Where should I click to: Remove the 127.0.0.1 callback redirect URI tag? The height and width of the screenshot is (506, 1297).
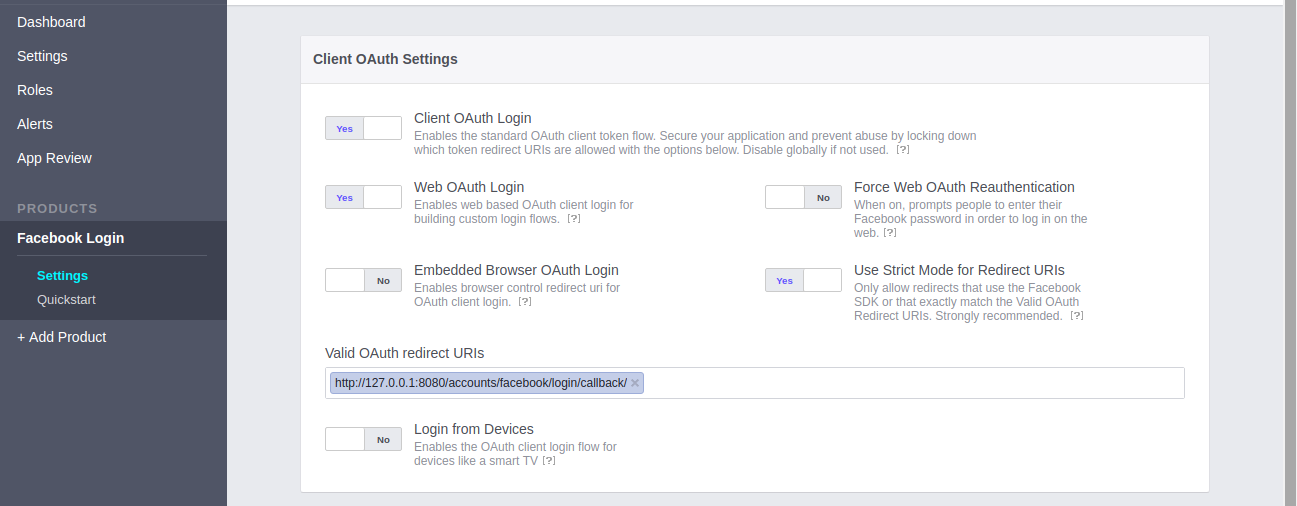635,383
